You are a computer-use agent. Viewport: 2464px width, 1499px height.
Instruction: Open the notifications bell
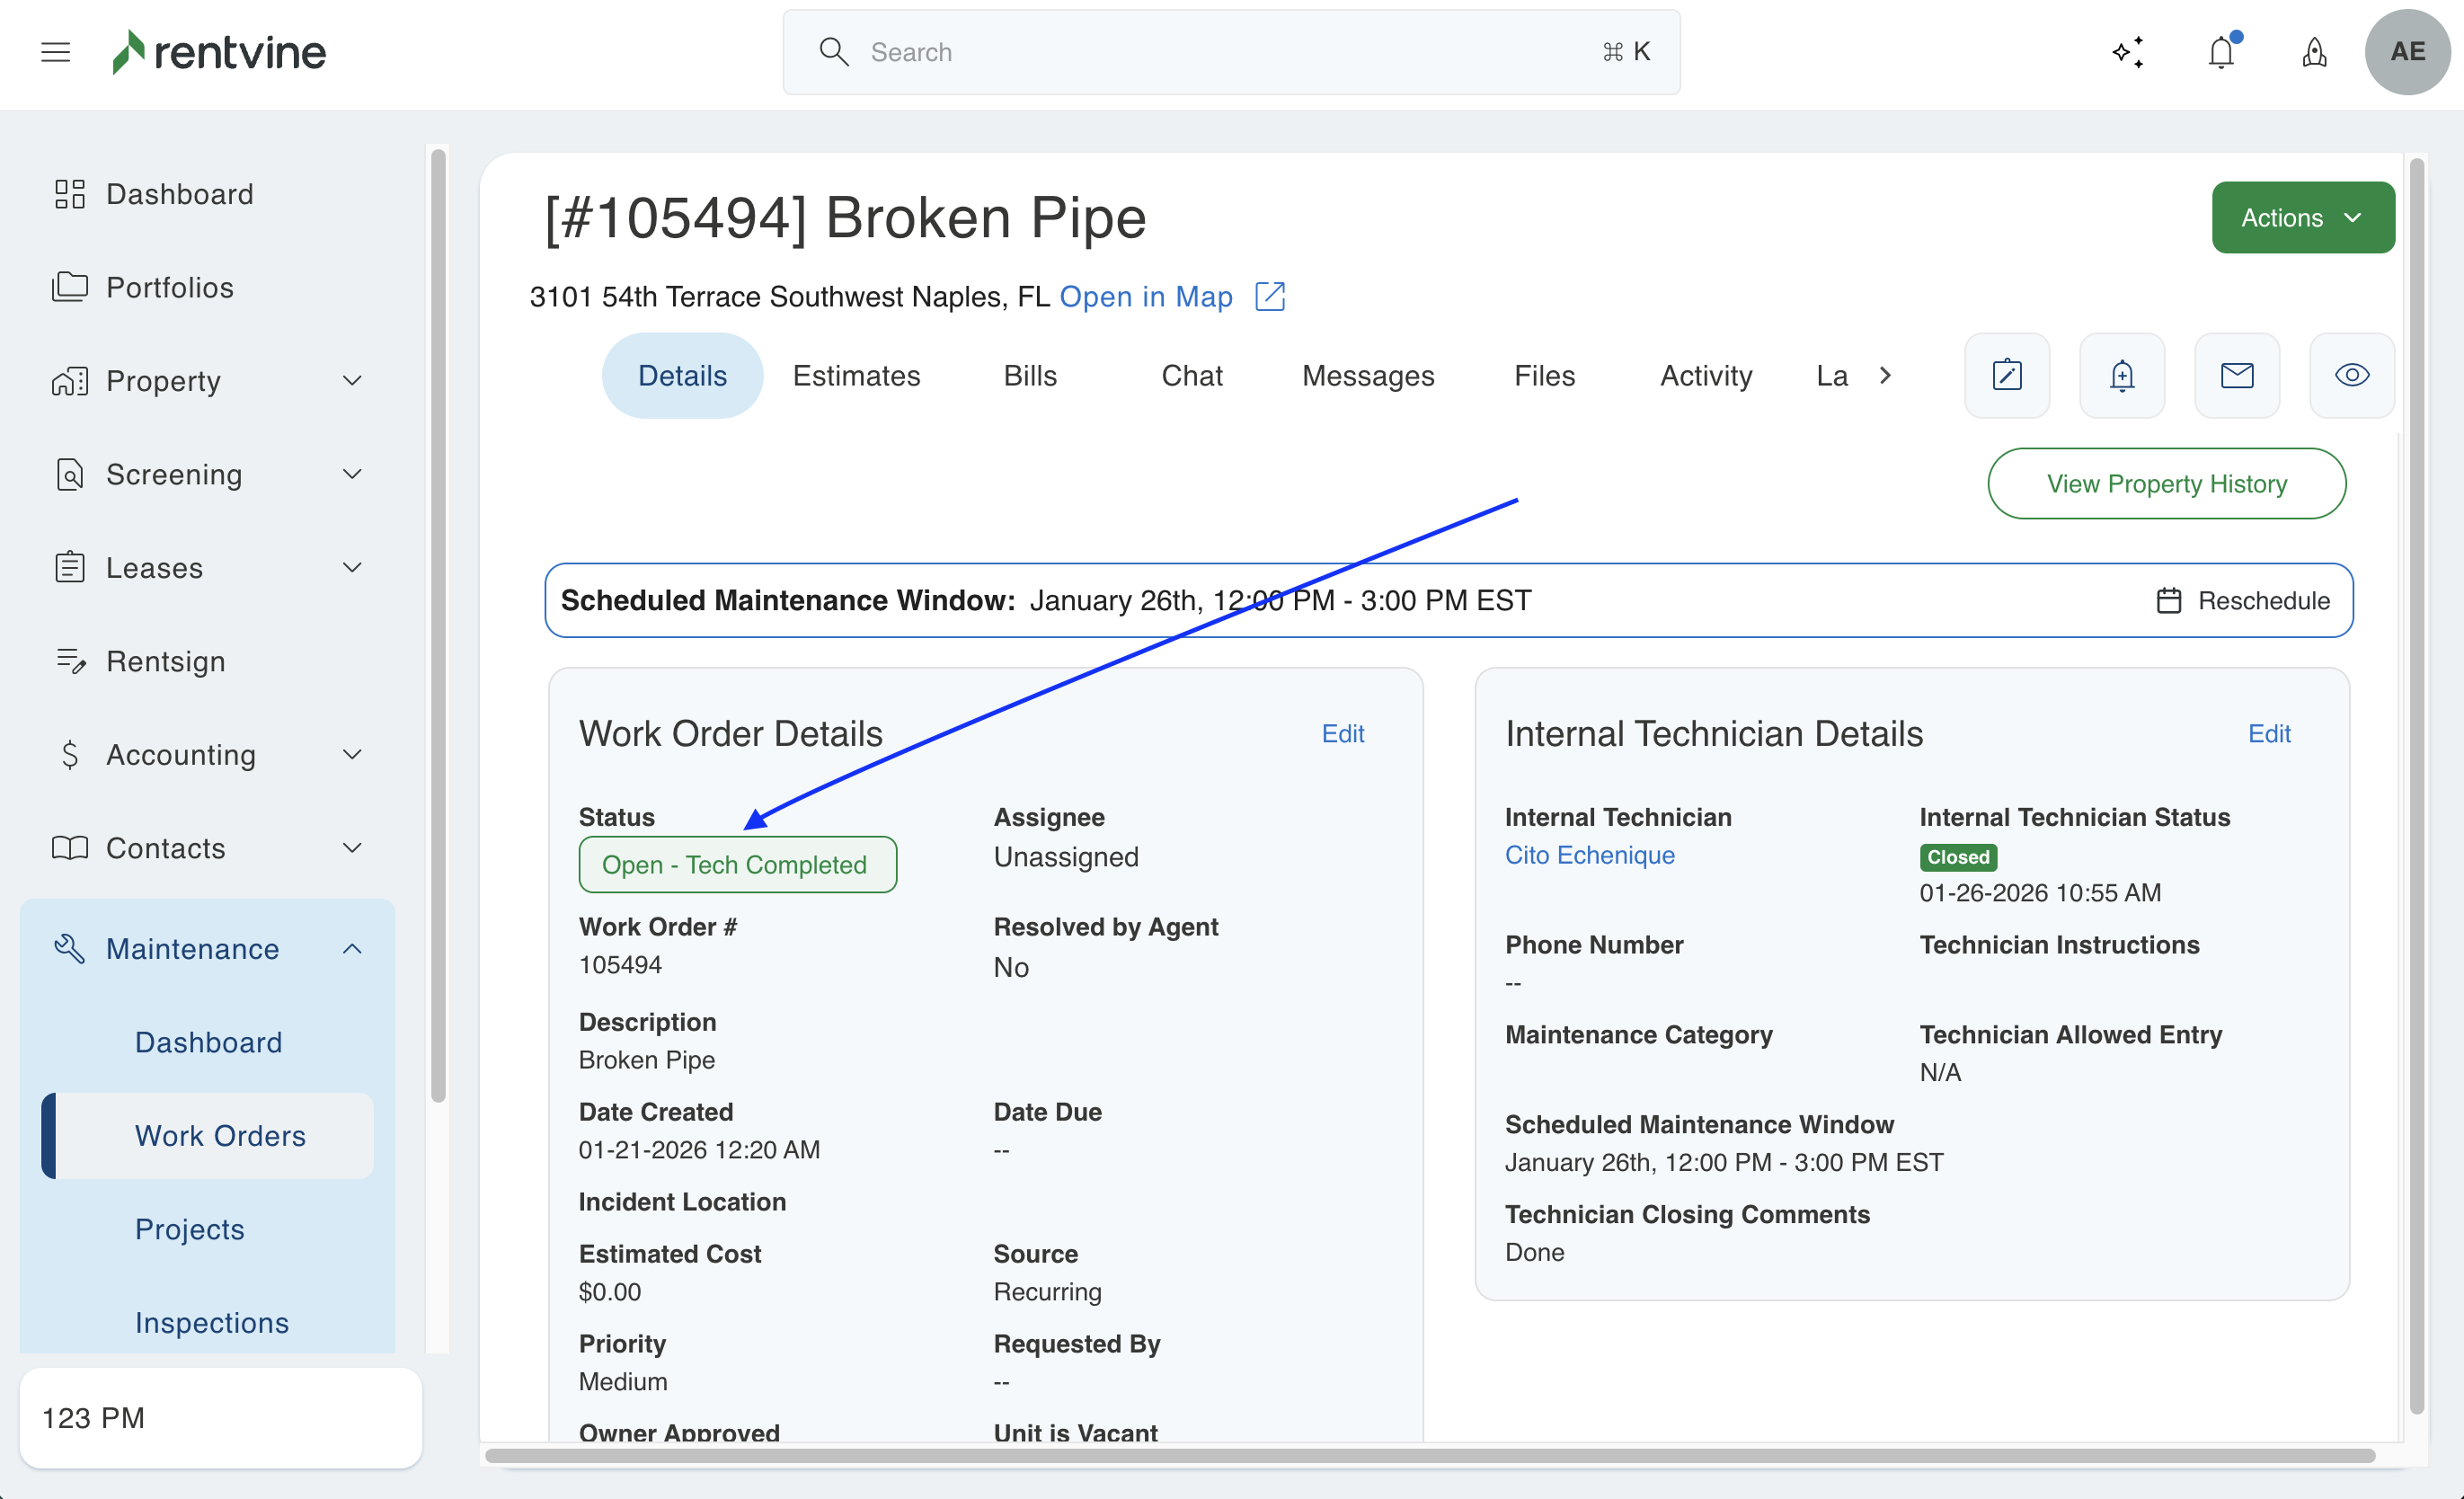[x=2221, y=52]
